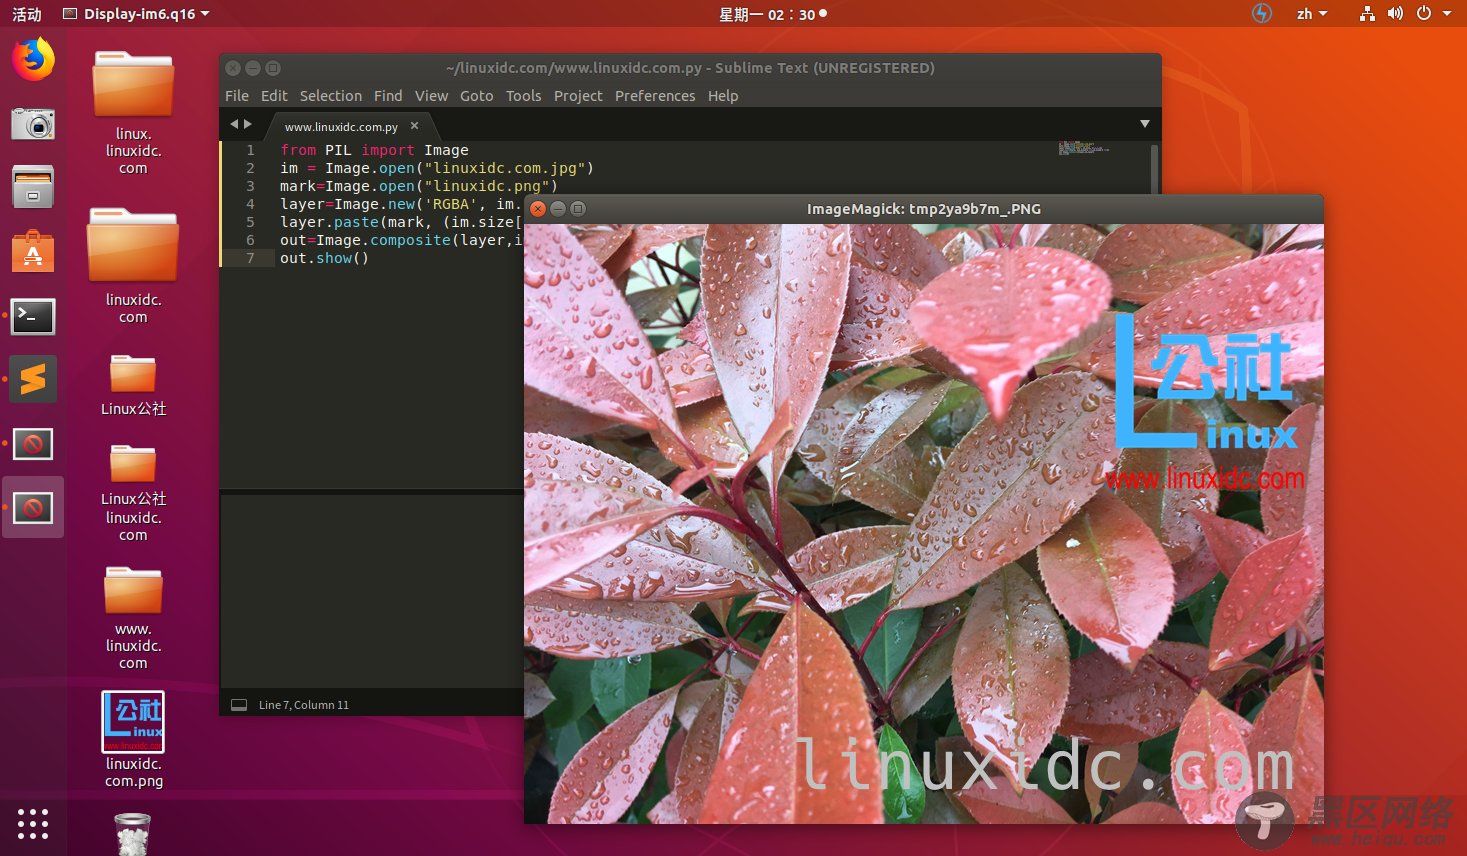Image resolution: width=1467 pixels, height=856 pixels.
Task: Select the linuxidc.com.png file thumbnail
Action: tap(133, 722)
